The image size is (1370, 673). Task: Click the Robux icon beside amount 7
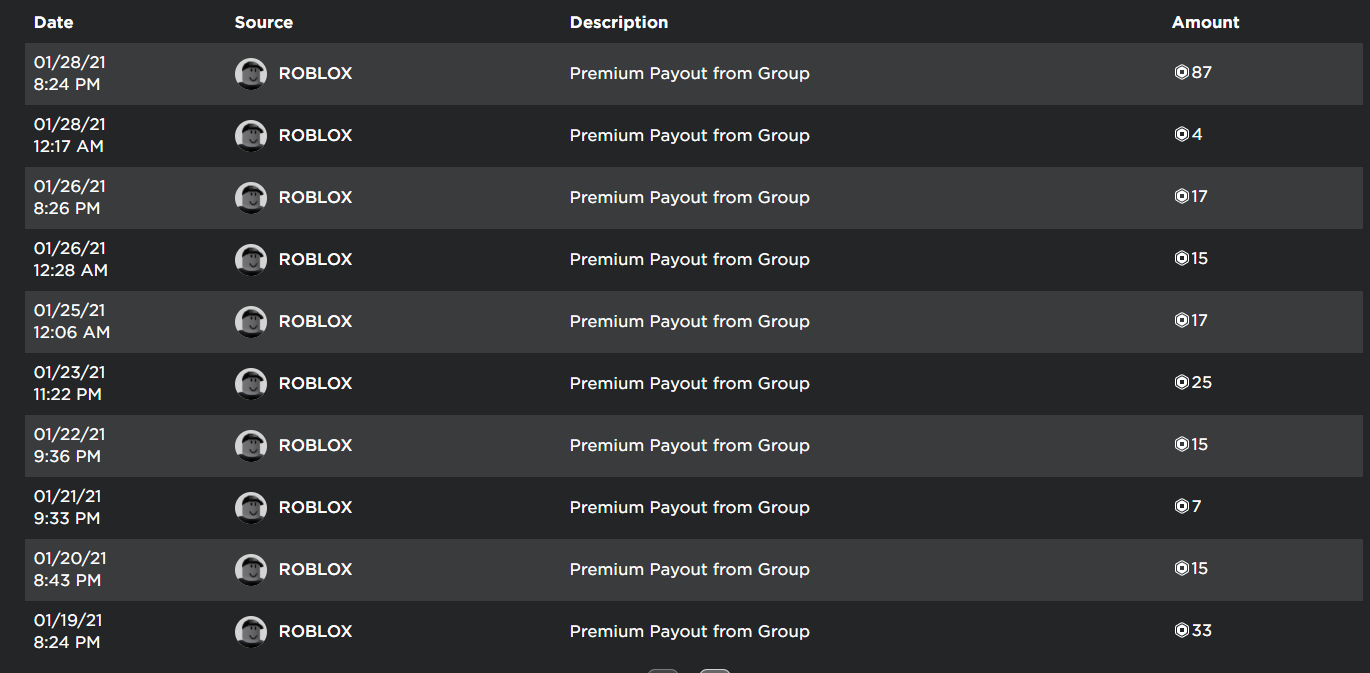pos(1181,506)
